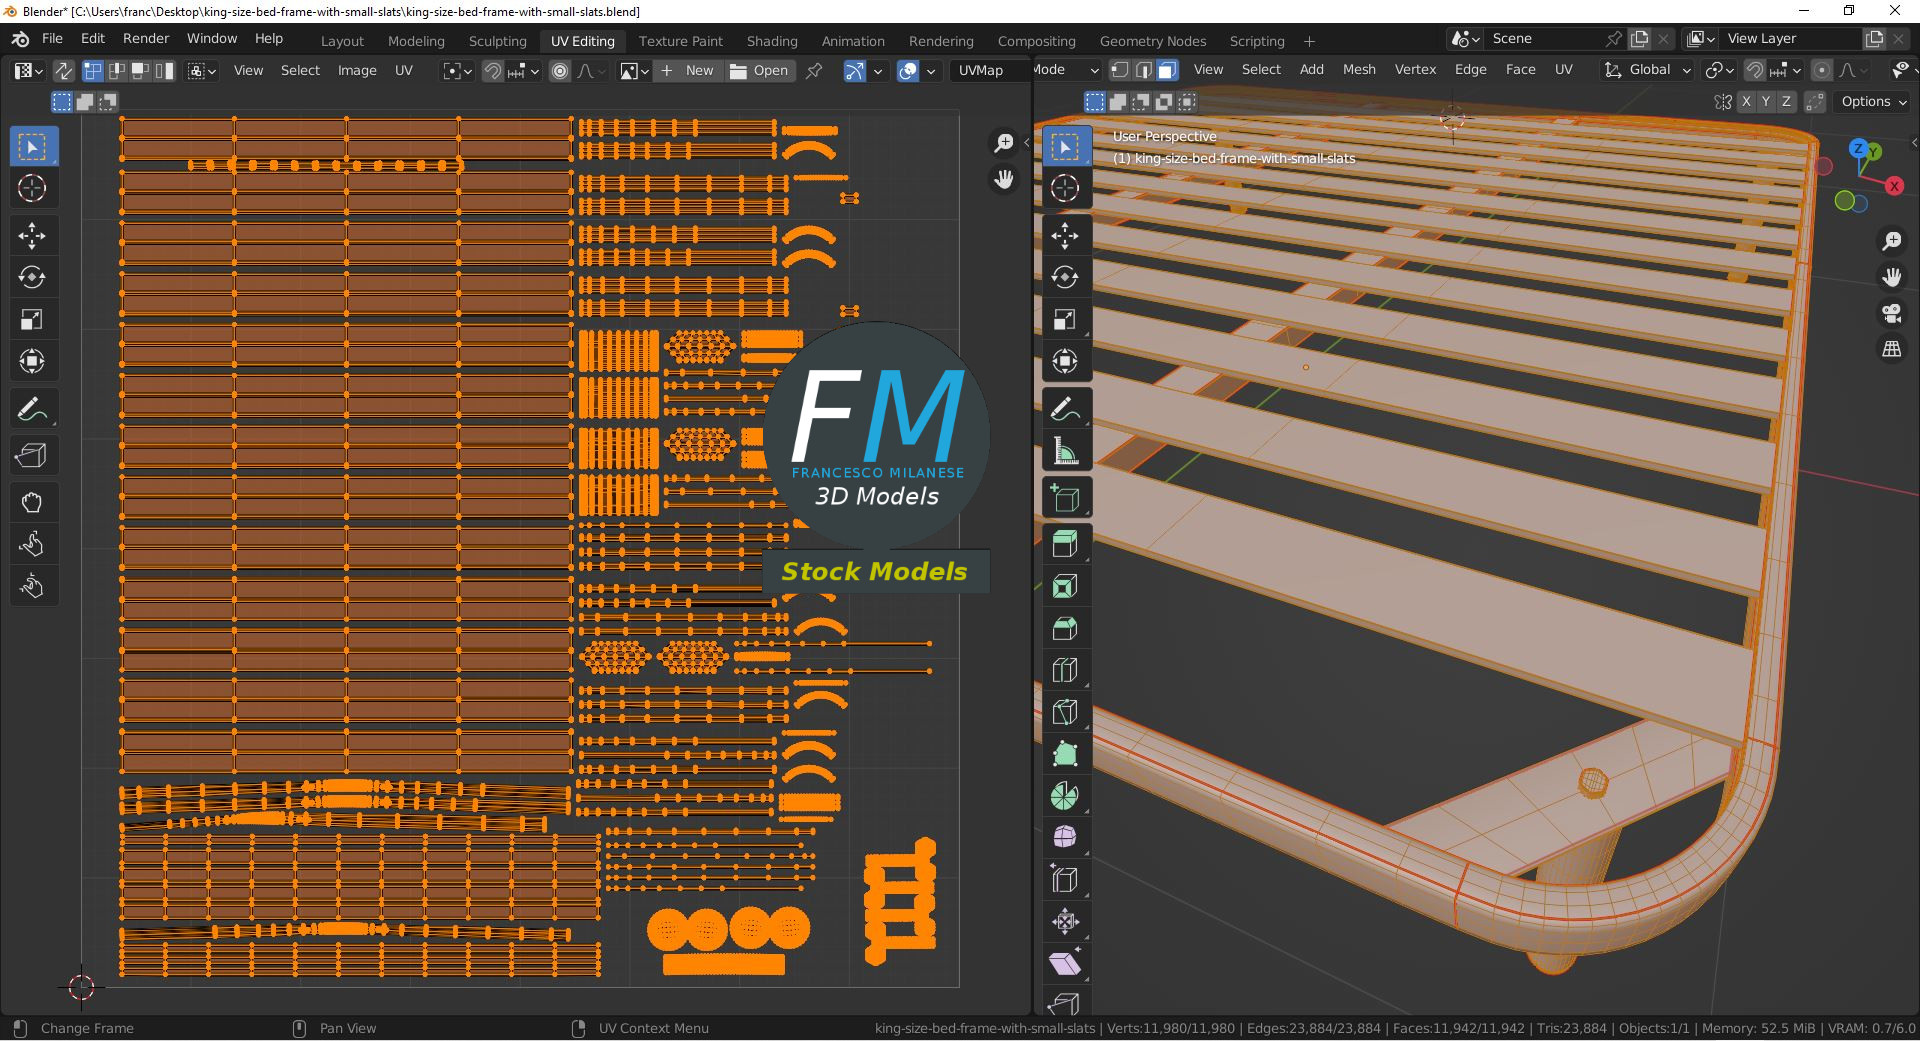Open the UVMap selector dropdown

click(990, 71)
